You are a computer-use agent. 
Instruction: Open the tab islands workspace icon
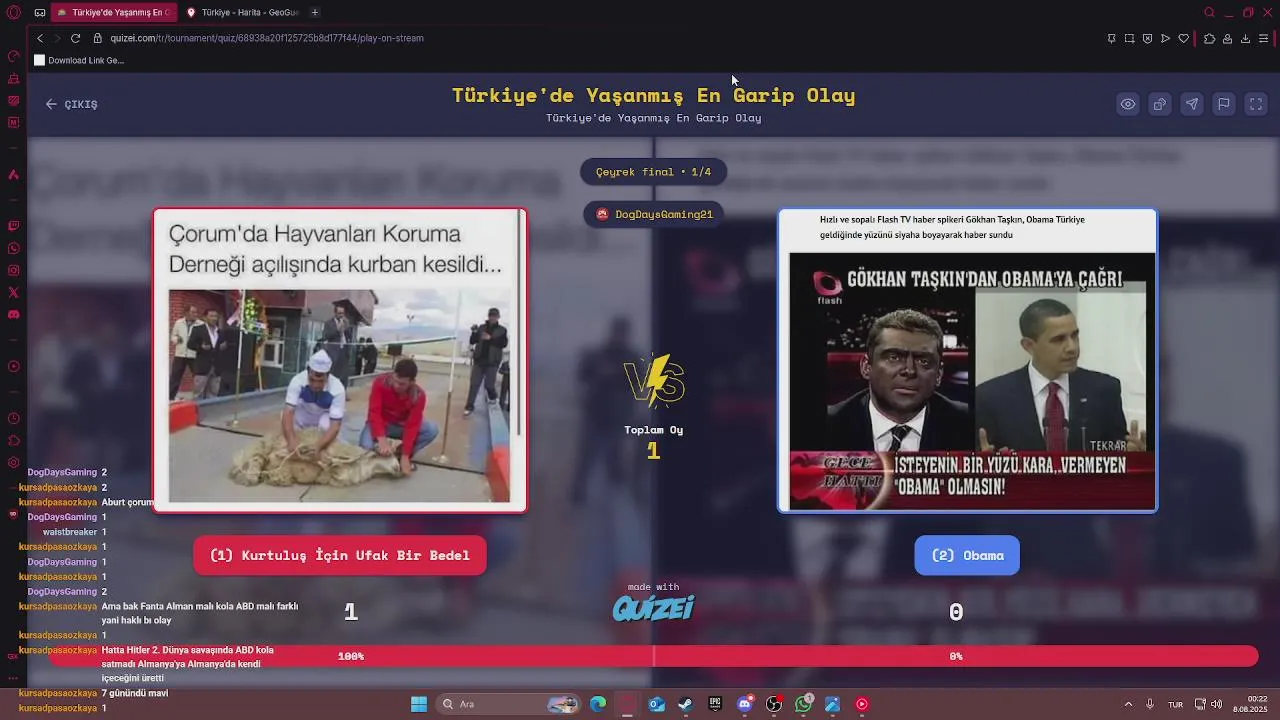pos(39,12)
